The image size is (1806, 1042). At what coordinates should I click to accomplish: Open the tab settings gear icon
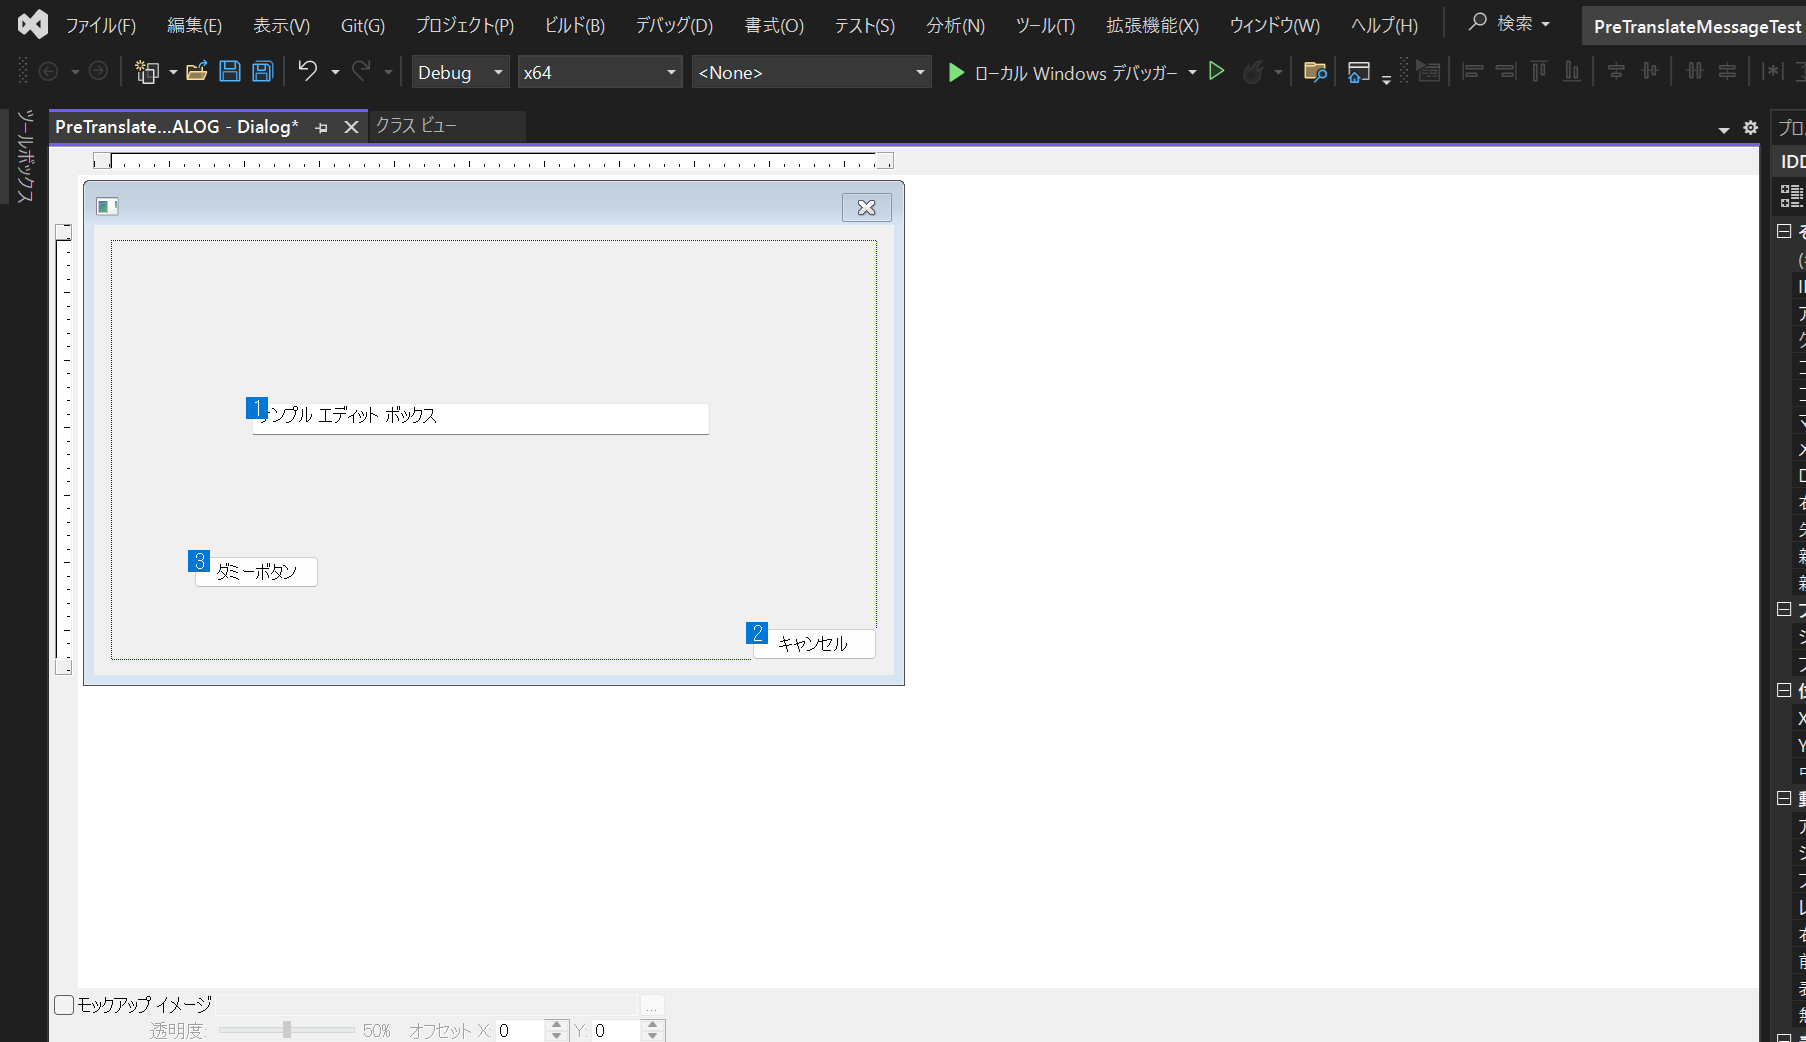(x=1750, y=128)
